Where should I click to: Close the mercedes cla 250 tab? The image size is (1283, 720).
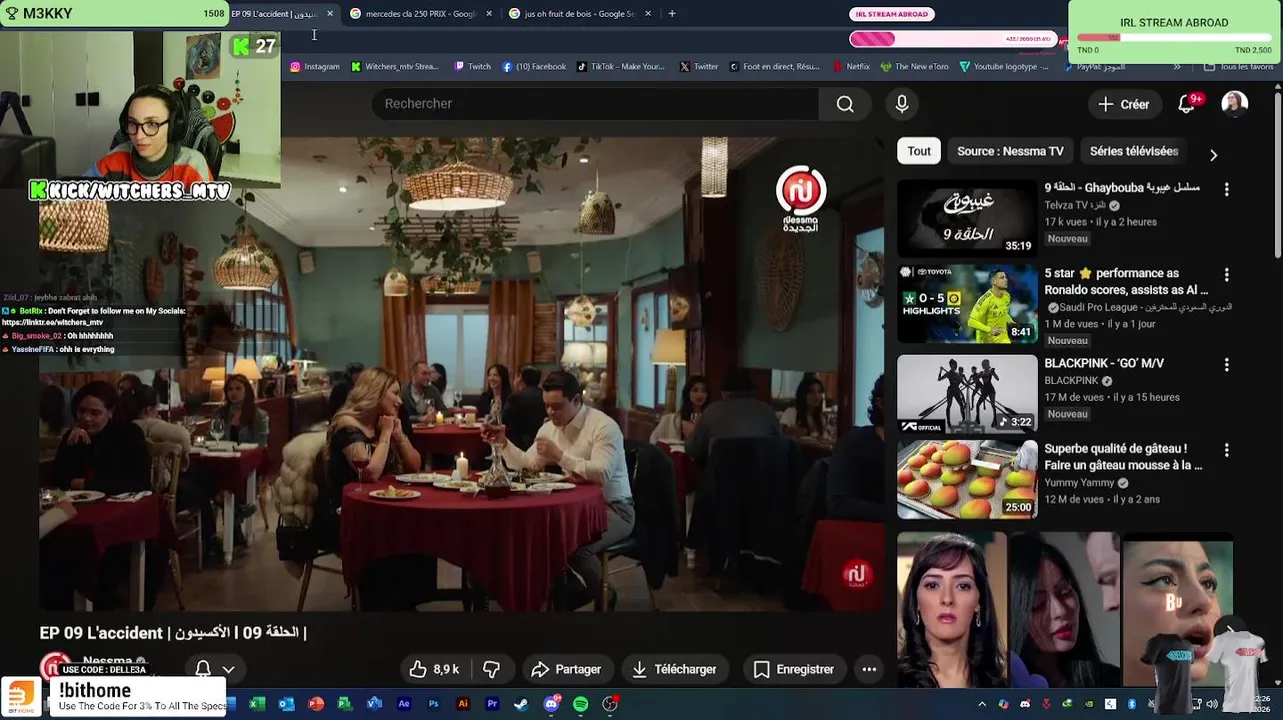(x=489, y=14)
